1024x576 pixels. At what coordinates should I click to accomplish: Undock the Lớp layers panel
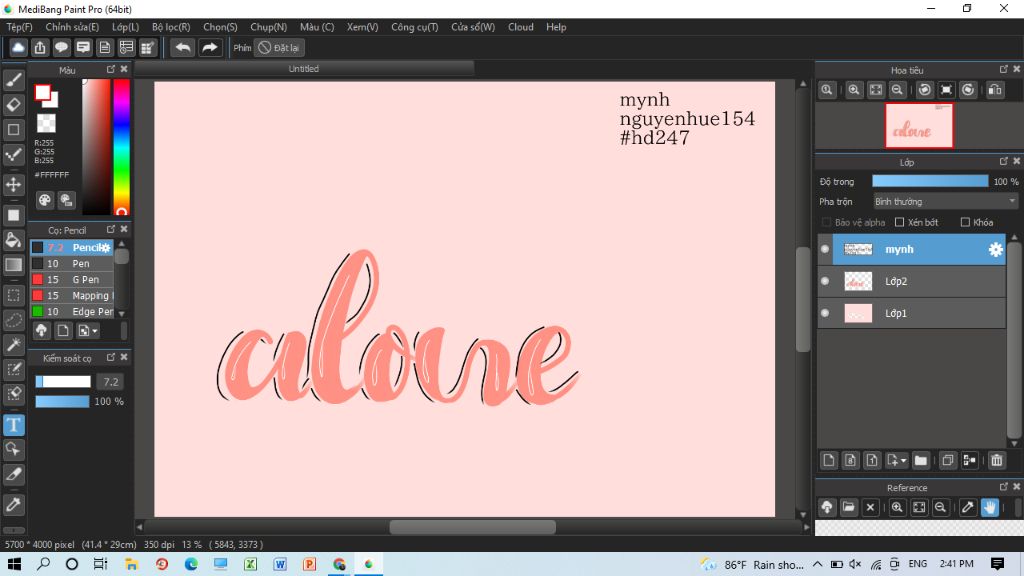click(x=1004, y=161)
